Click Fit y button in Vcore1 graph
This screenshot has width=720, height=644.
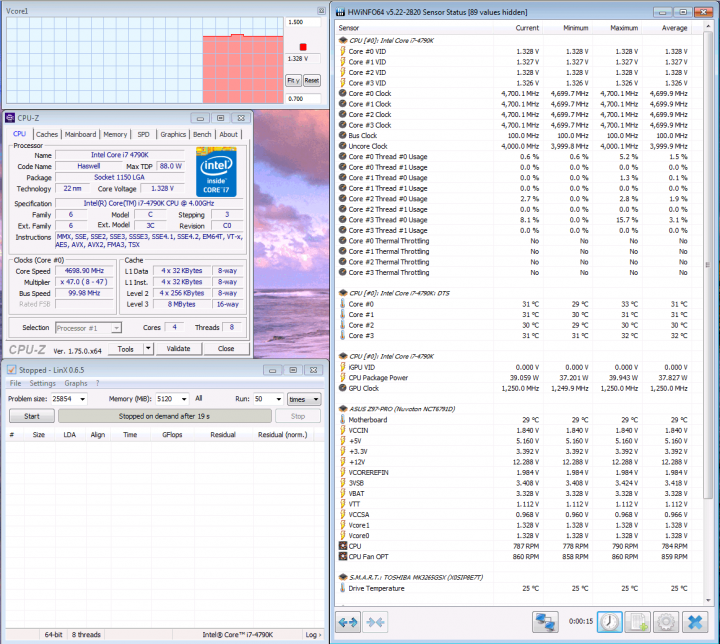(x=293, y=80)
